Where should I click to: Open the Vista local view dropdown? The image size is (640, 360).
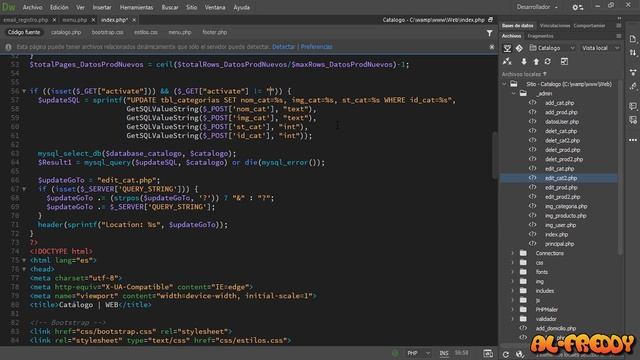click(x=600, y=48)
